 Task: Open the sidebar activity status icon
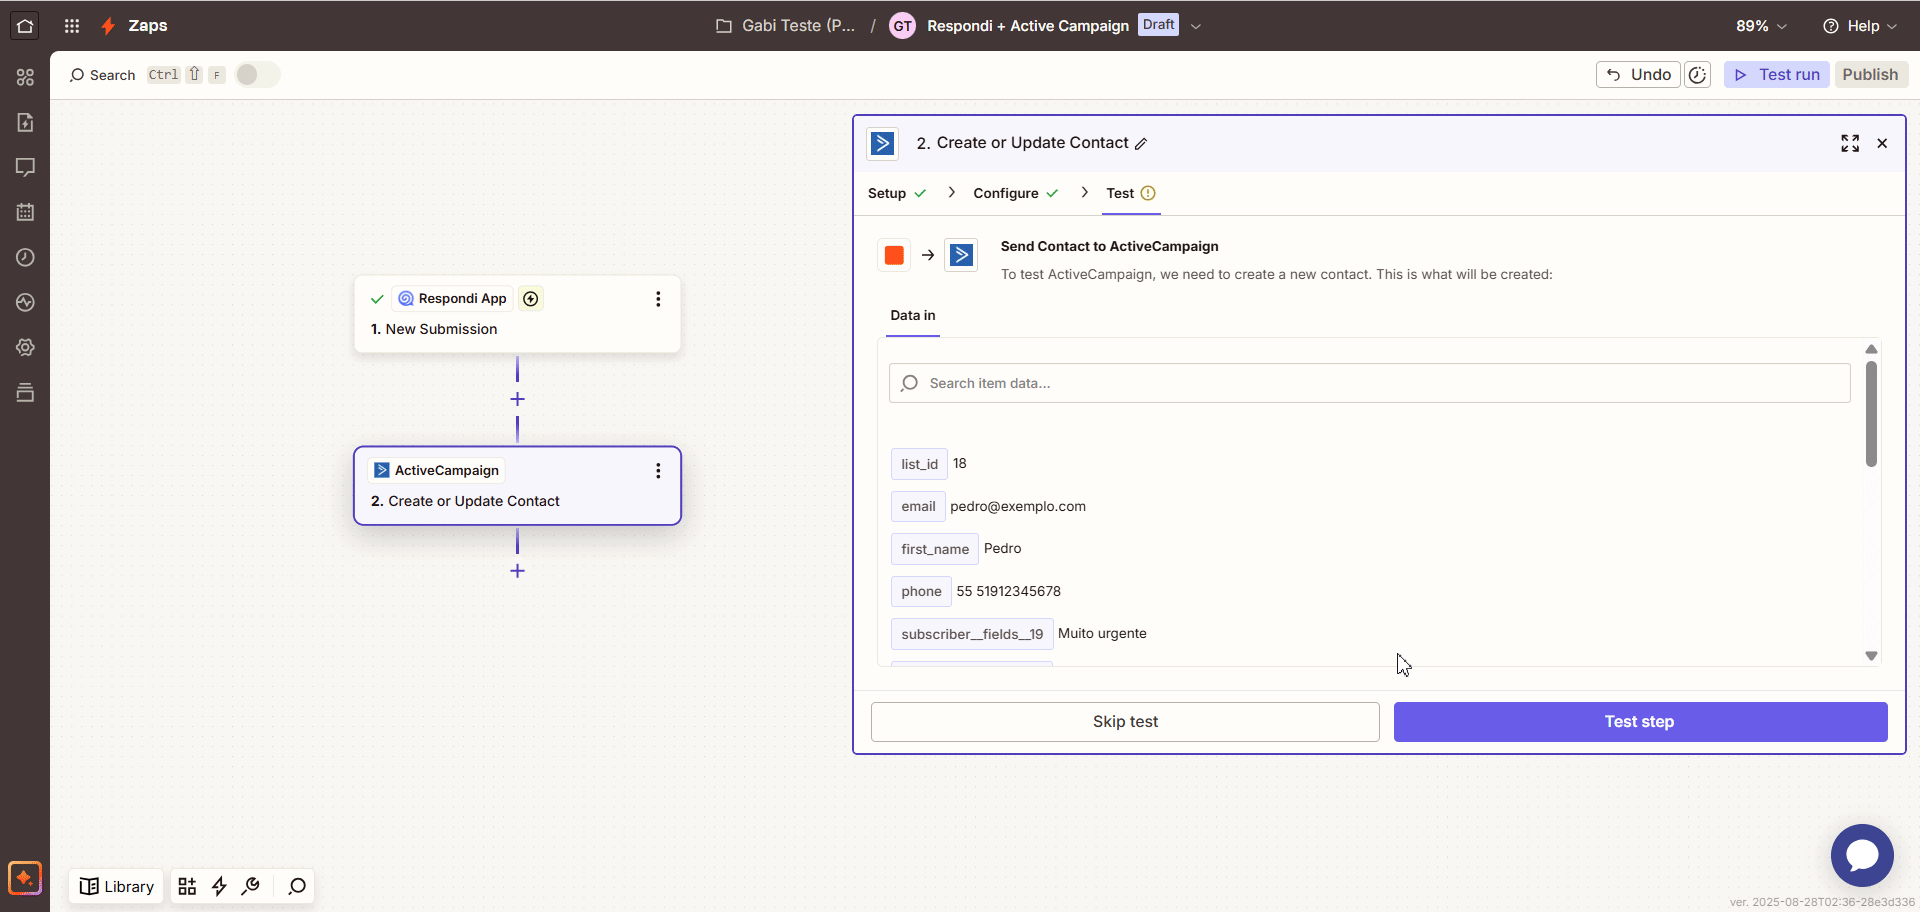[25, 302]
